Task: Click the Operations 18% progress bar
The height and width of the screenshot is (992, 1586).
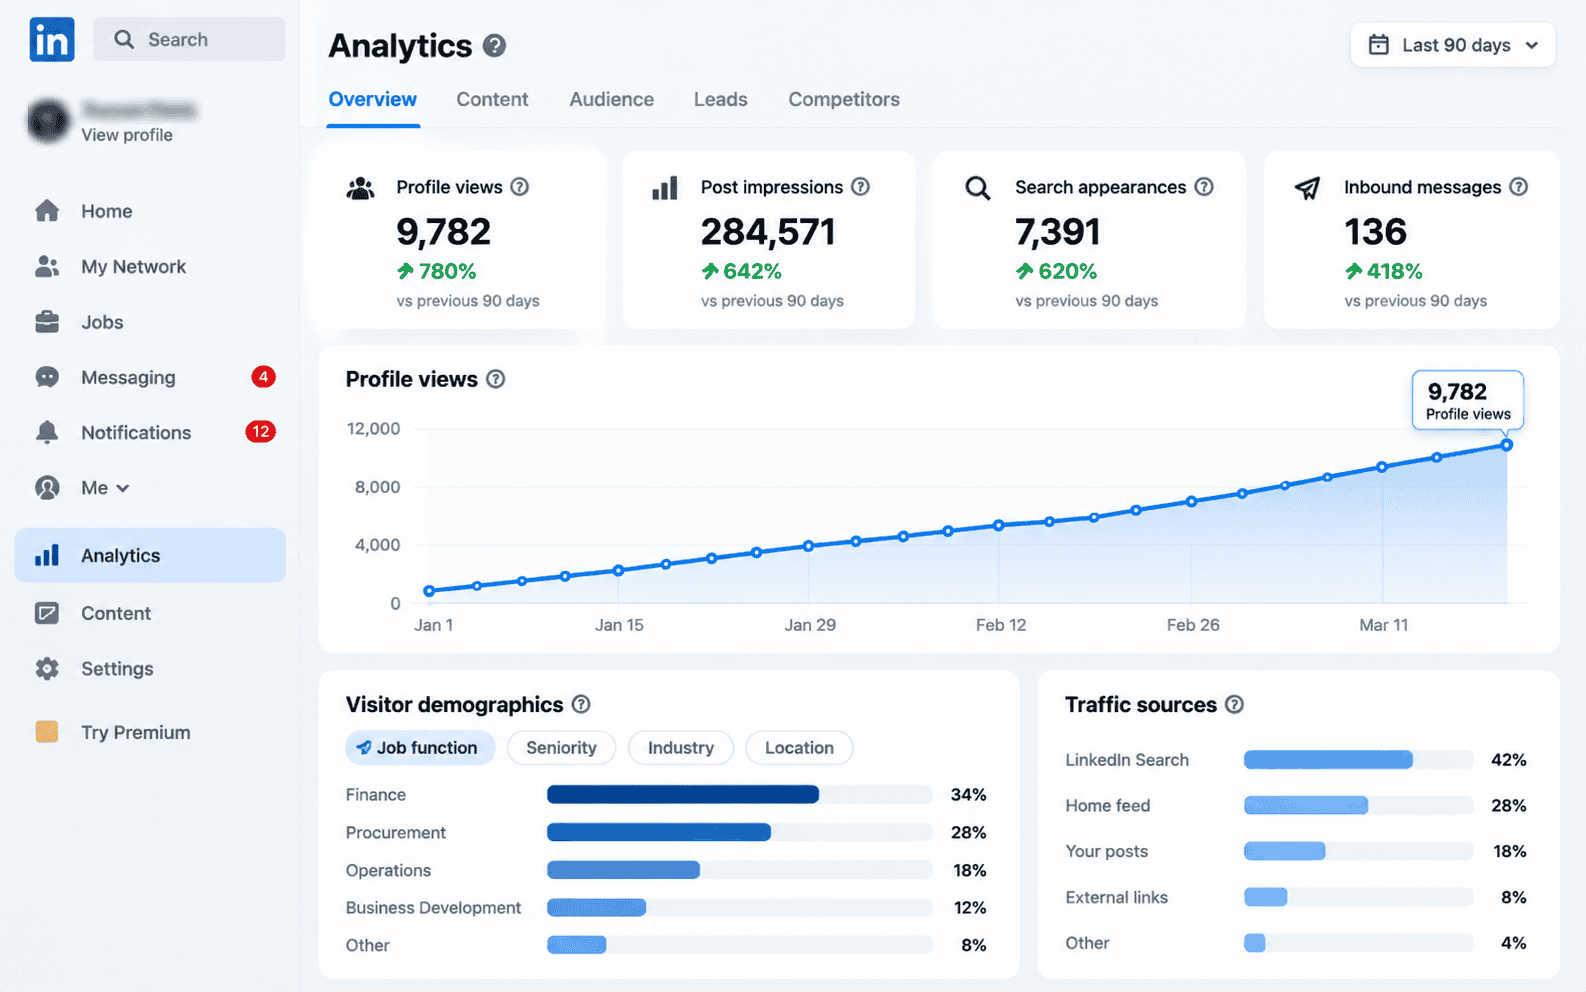Action: [739, 869]
